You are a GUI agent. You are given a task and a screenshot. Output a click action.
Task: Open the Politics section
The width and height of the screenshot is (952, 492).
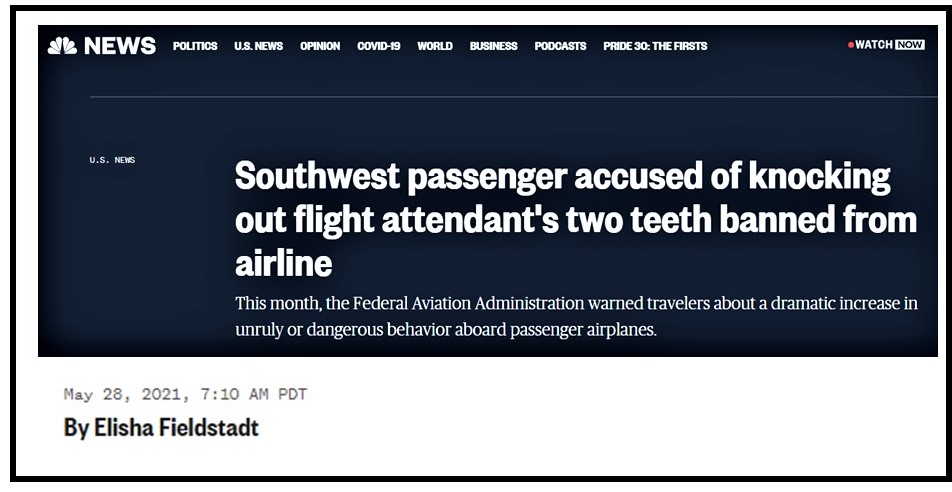(195, 46)
